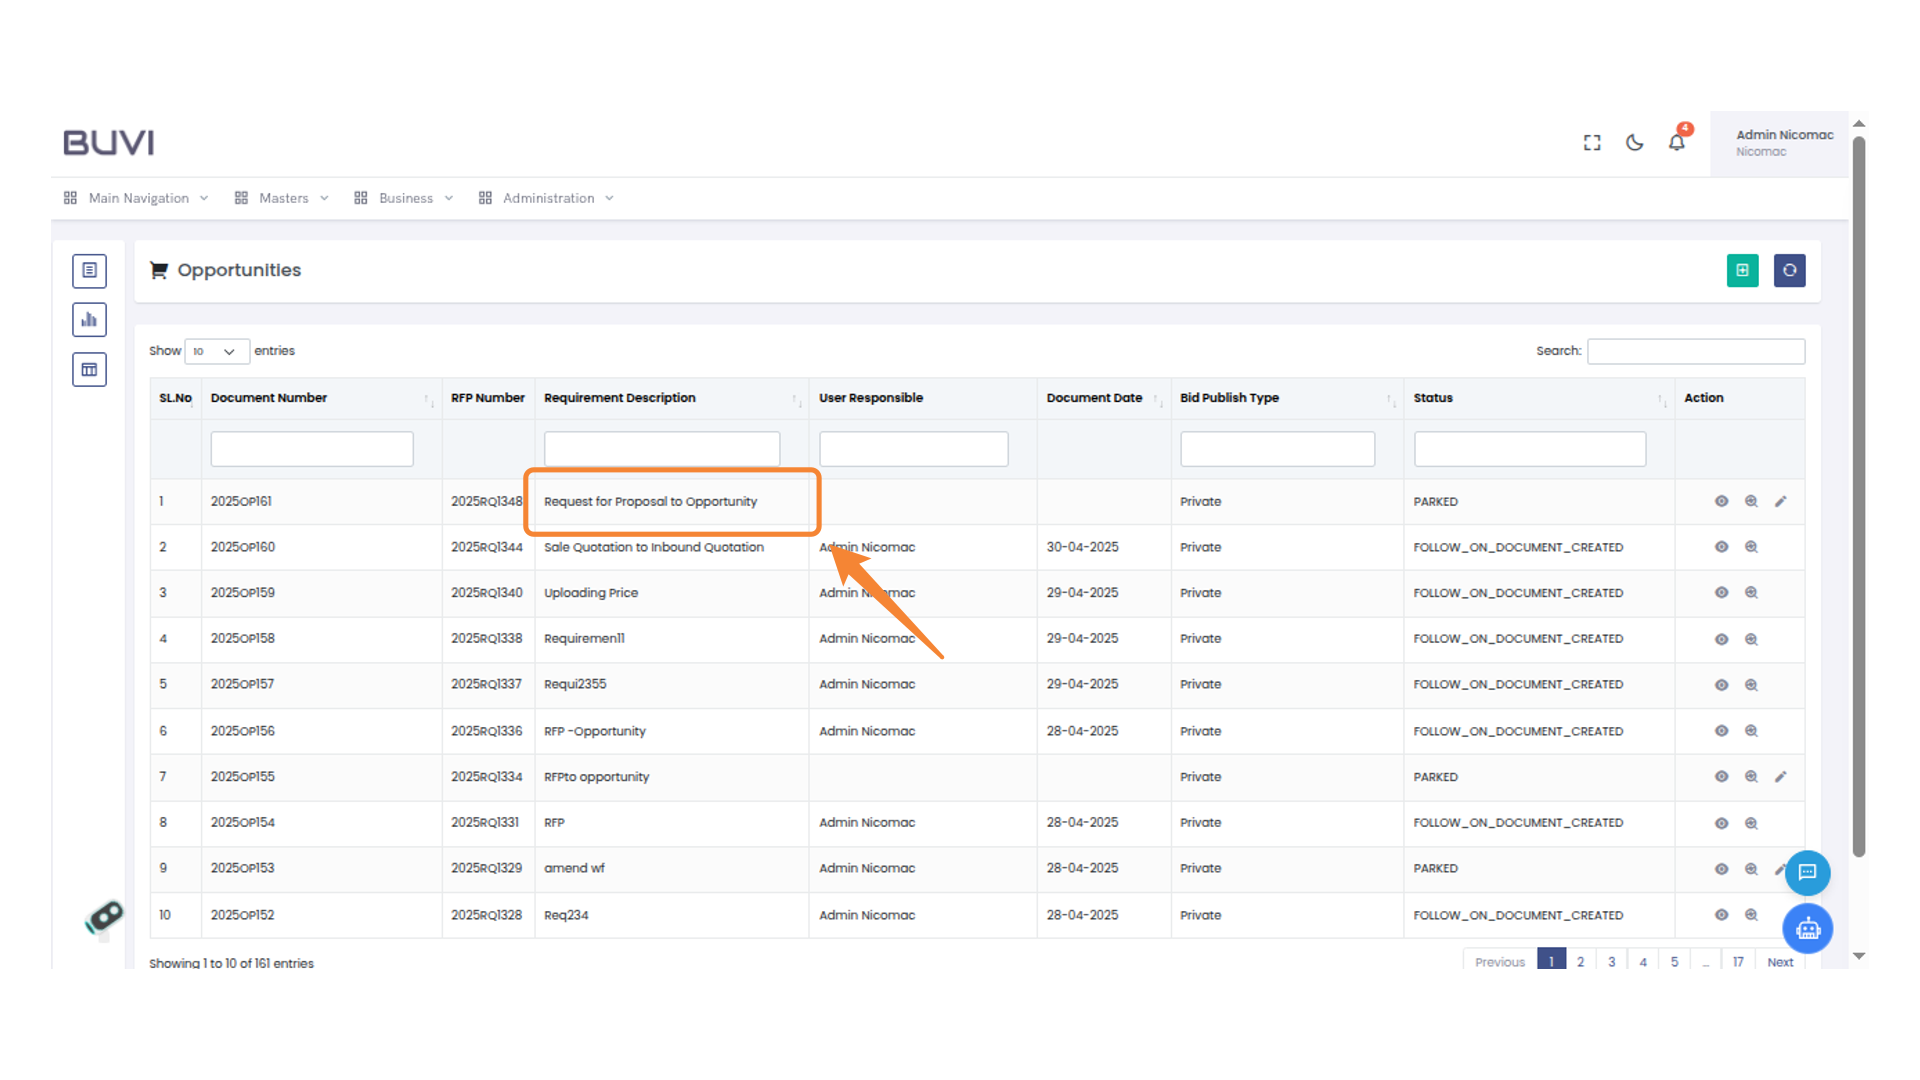Open the chat message floating button

[1807, 872]
